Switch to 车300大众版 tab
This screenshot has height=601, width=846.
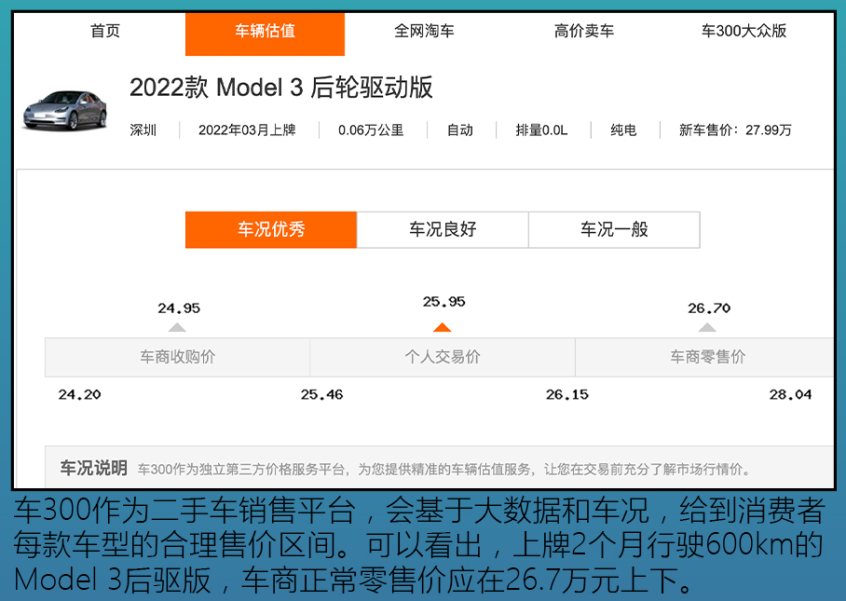743,31
